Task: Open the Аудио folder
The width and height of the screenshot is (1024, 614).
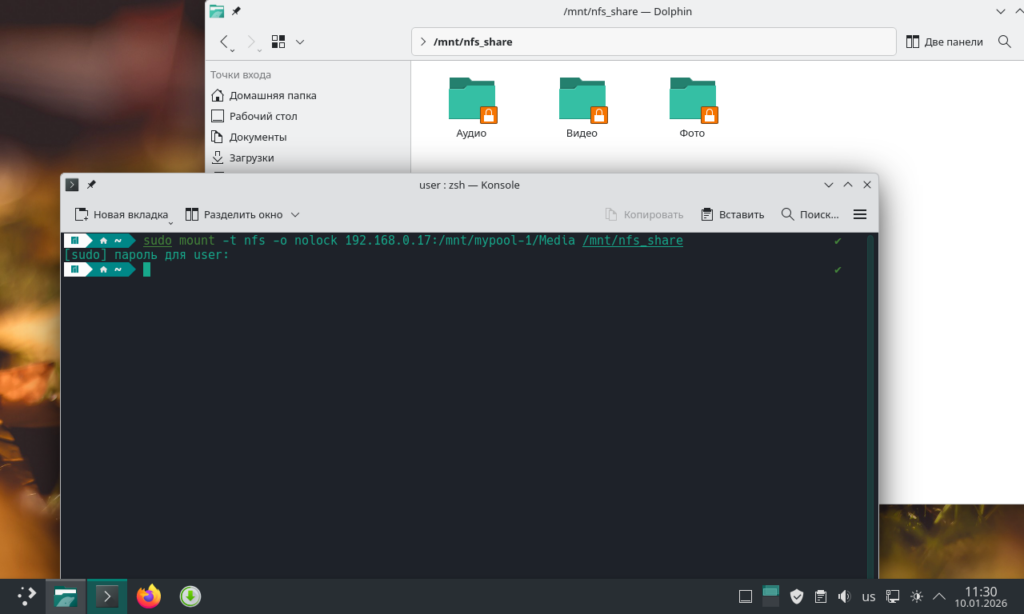Action: 472,108
